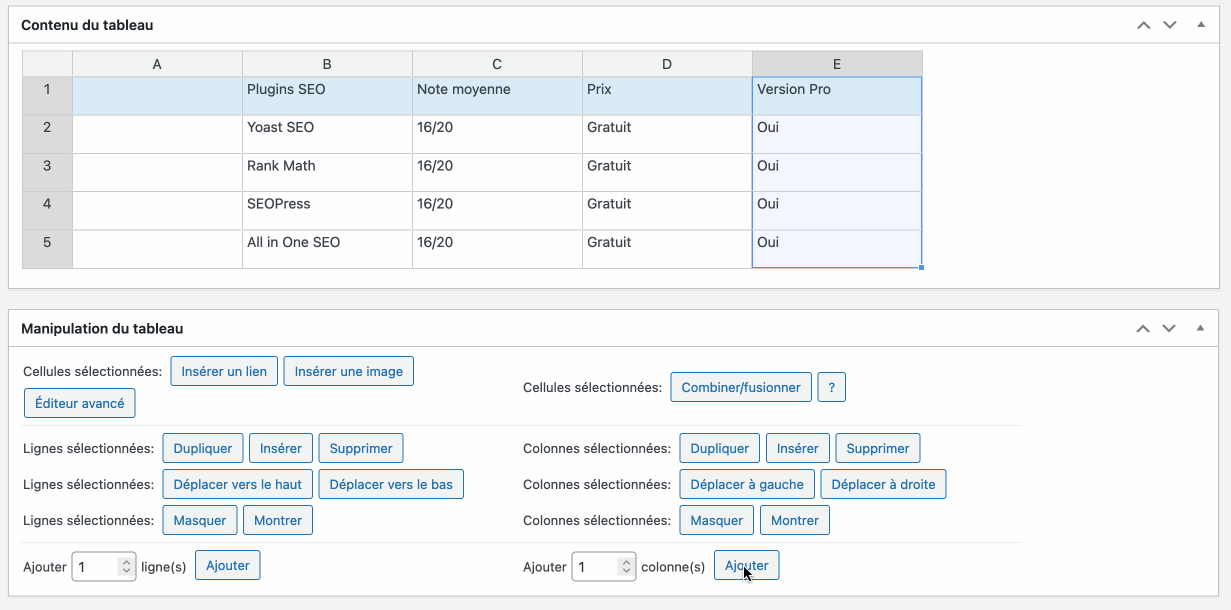
Task: Montrer the selected colonnes
Action: pos(795,520)
